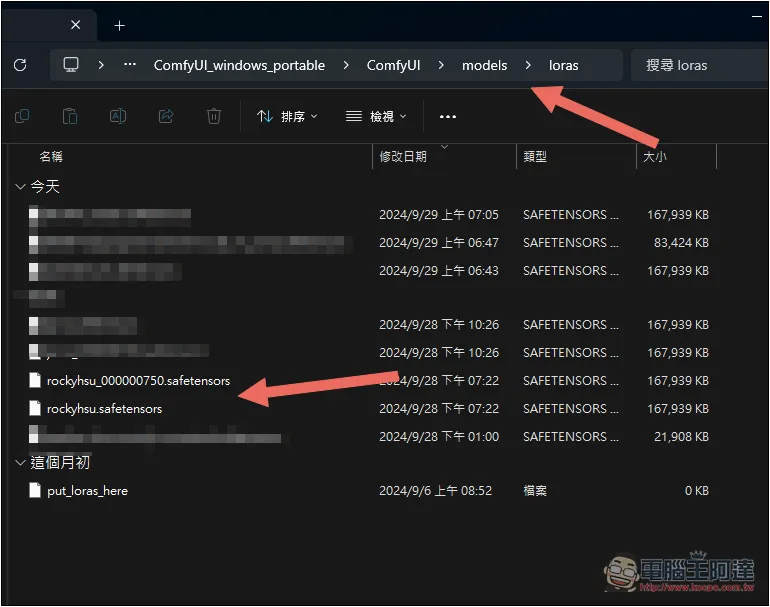Click the Delete trash can icon
This screenshot has width=770, height=607.
point(214,116)
